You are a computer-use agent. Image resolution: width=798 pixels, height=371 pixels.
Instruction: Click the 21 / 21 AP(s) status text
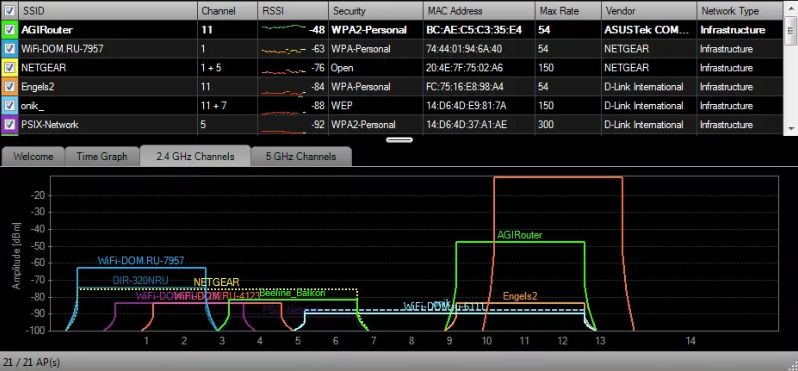click(x=31, y=362)
